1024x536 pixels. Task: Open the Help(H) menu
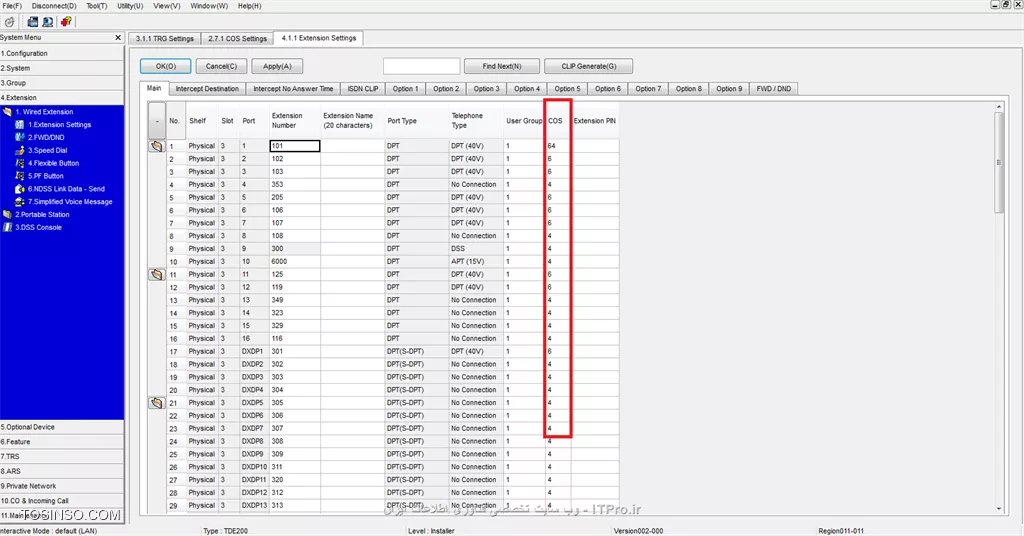click(249, 6)
